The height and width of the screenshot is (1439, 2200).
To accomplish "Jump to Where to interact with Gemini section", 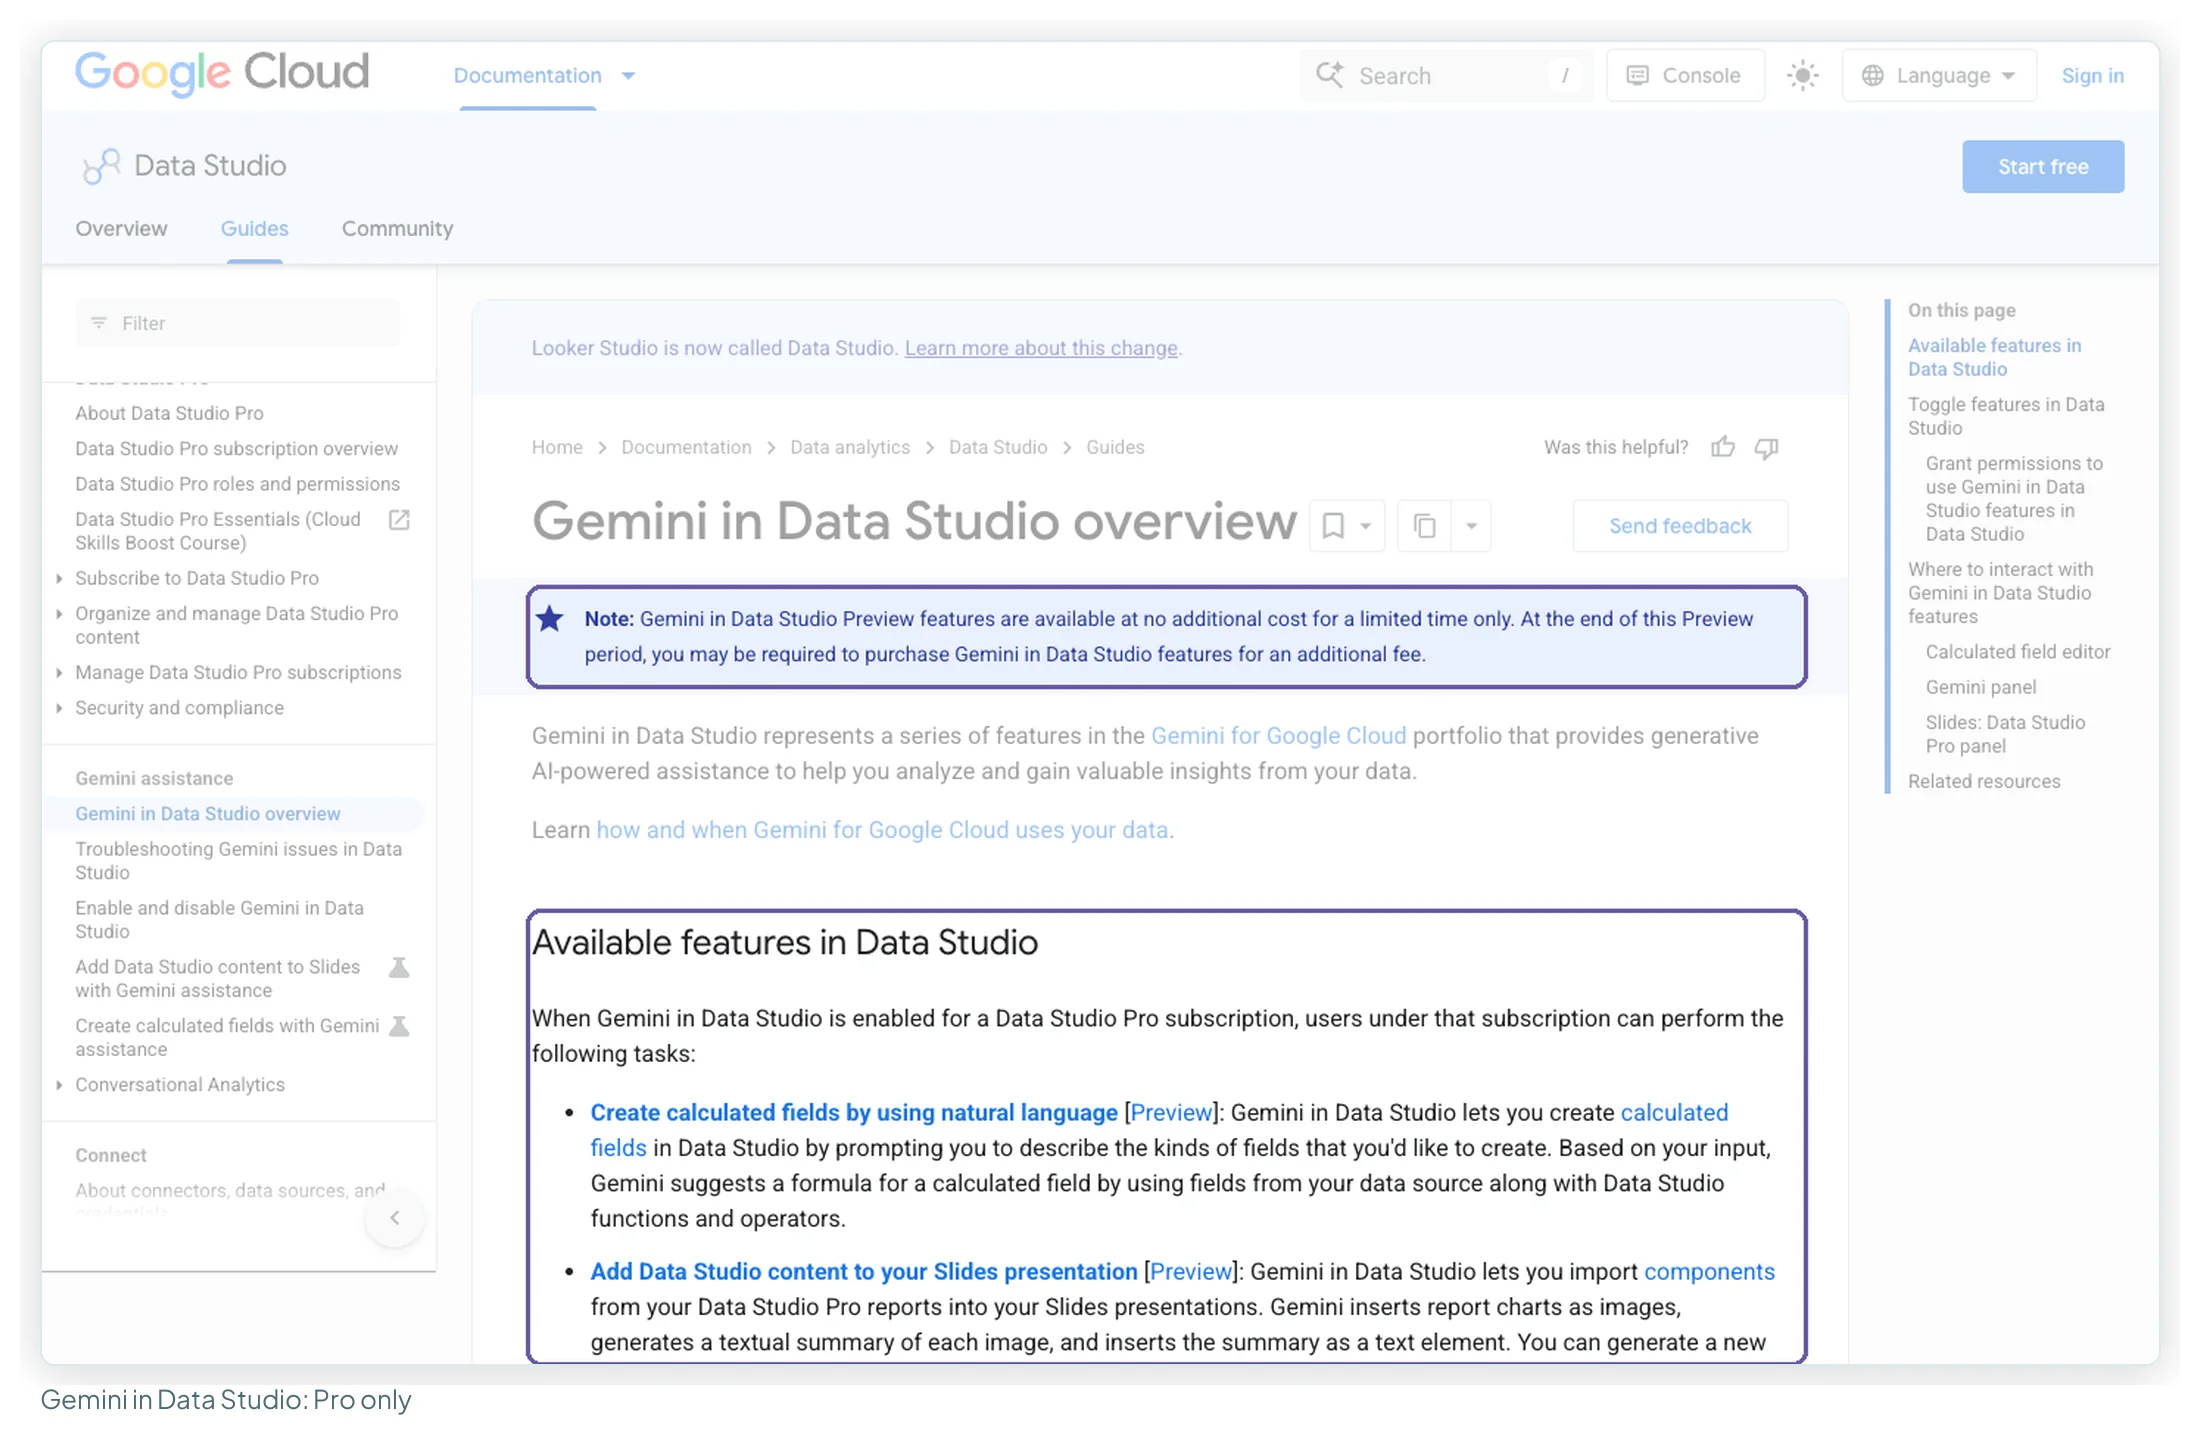I will coord(1999,593).
